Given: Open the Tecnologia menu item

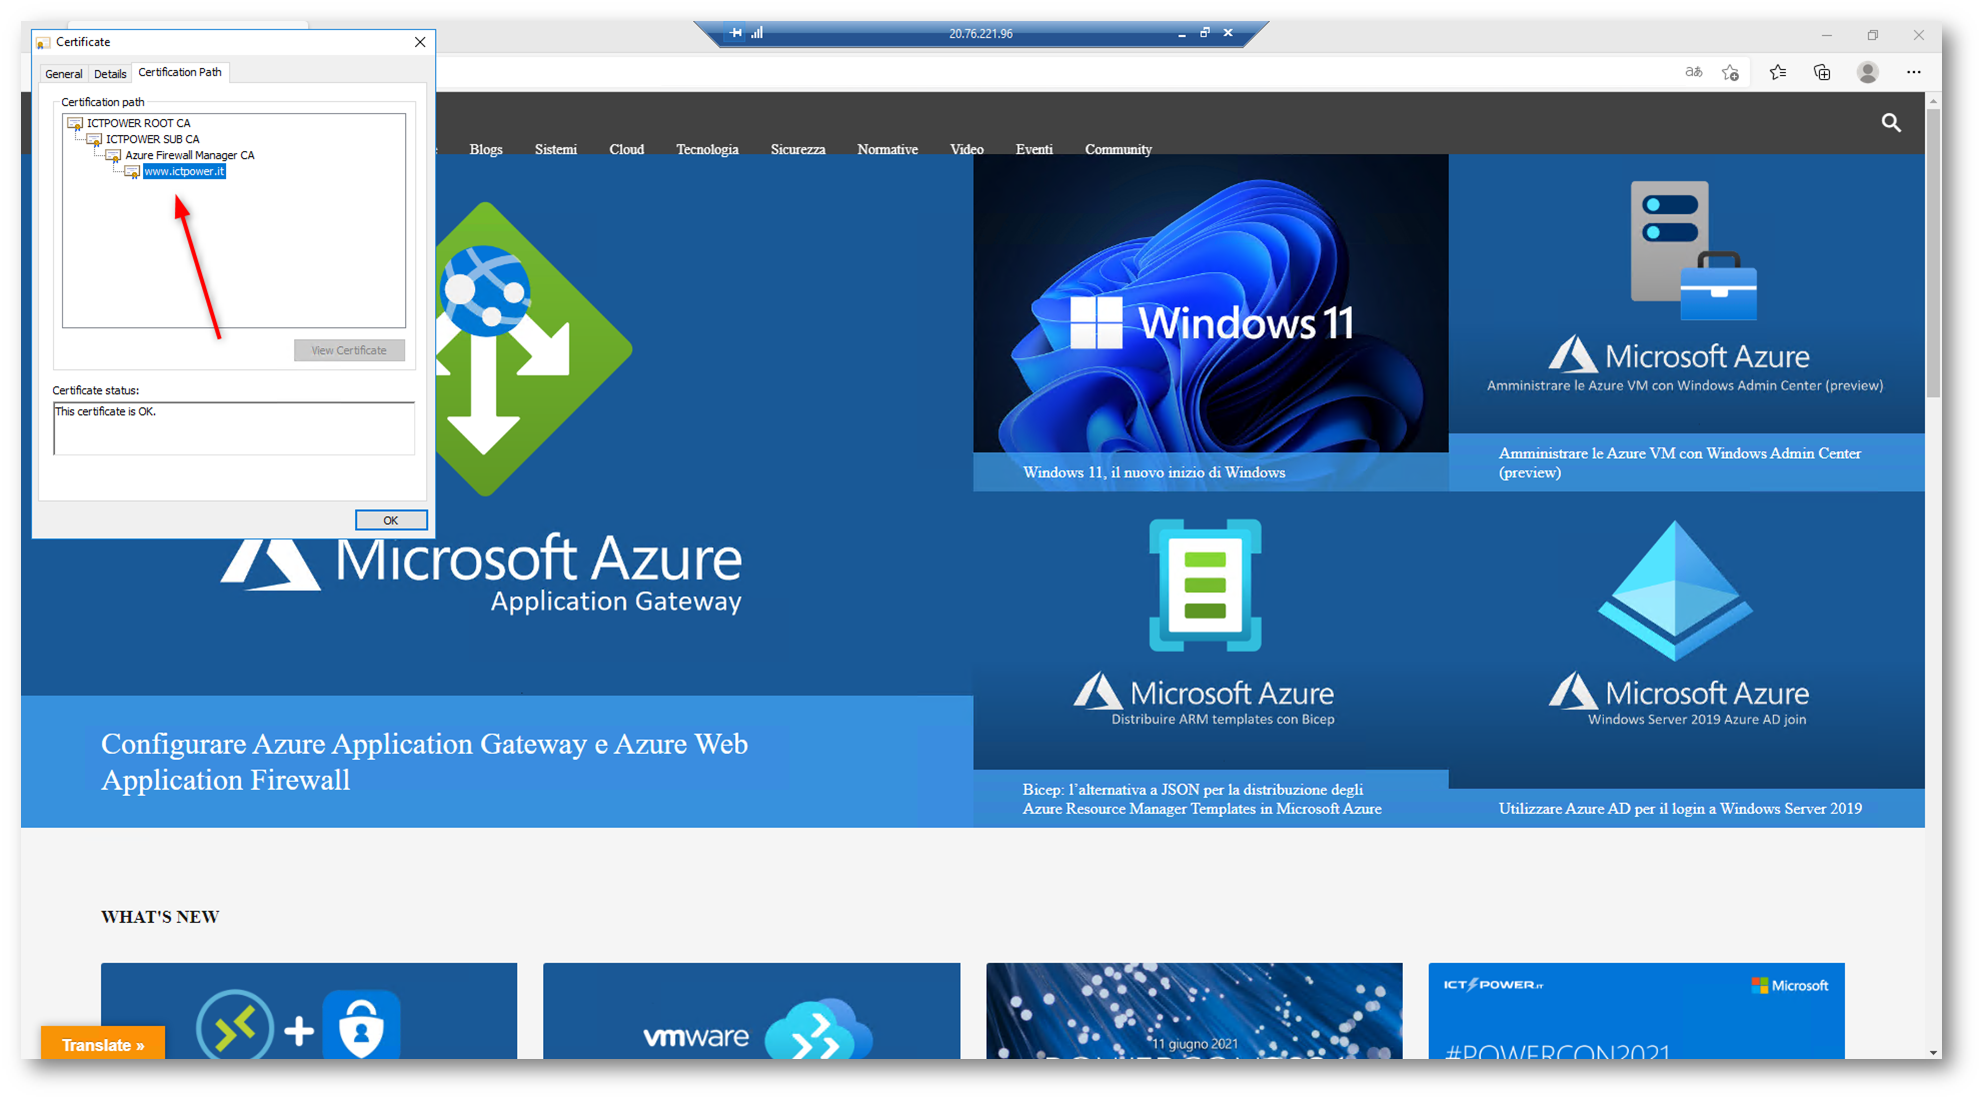Looking at the screenshot, I should coord(707,149).
